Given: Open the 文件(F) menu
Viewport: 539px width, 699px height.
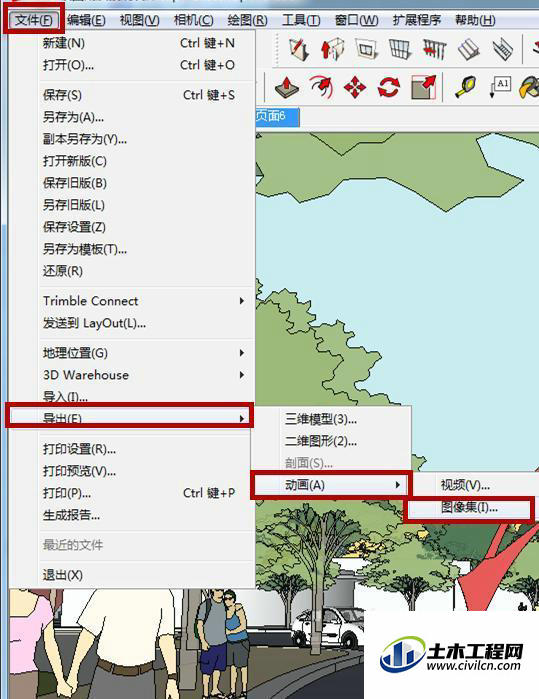Looking at the screenshot, I should click(x=34, y=20).
